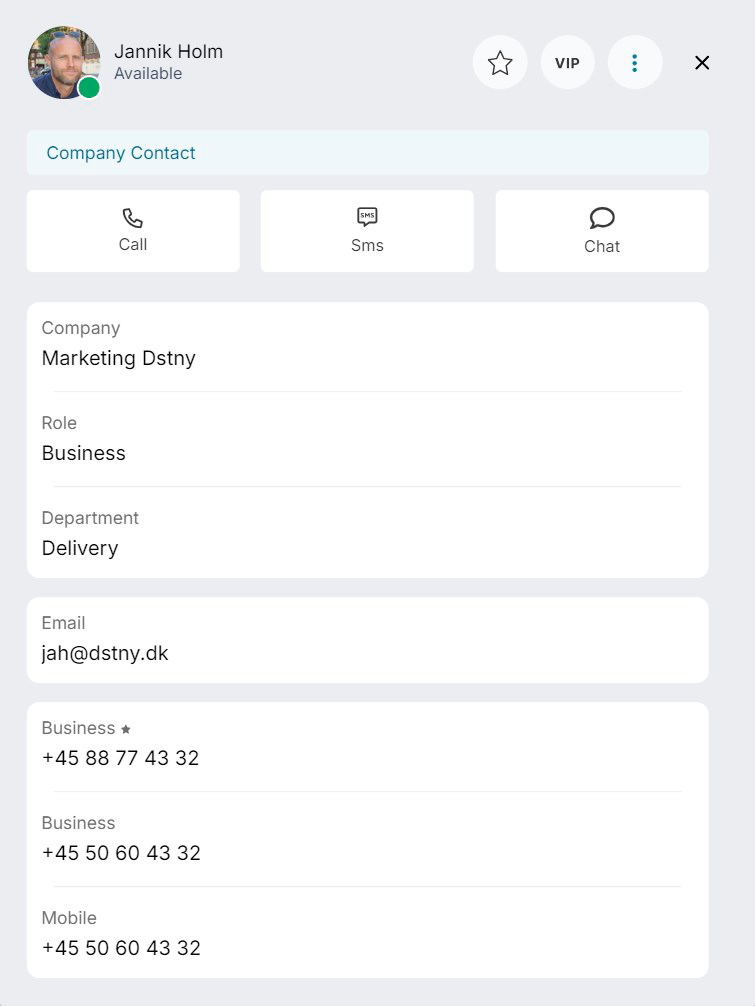Click the email jah@dstny.dk
Image resolution: width=755 pixels, height=1006 pixels.
point(105,653)
